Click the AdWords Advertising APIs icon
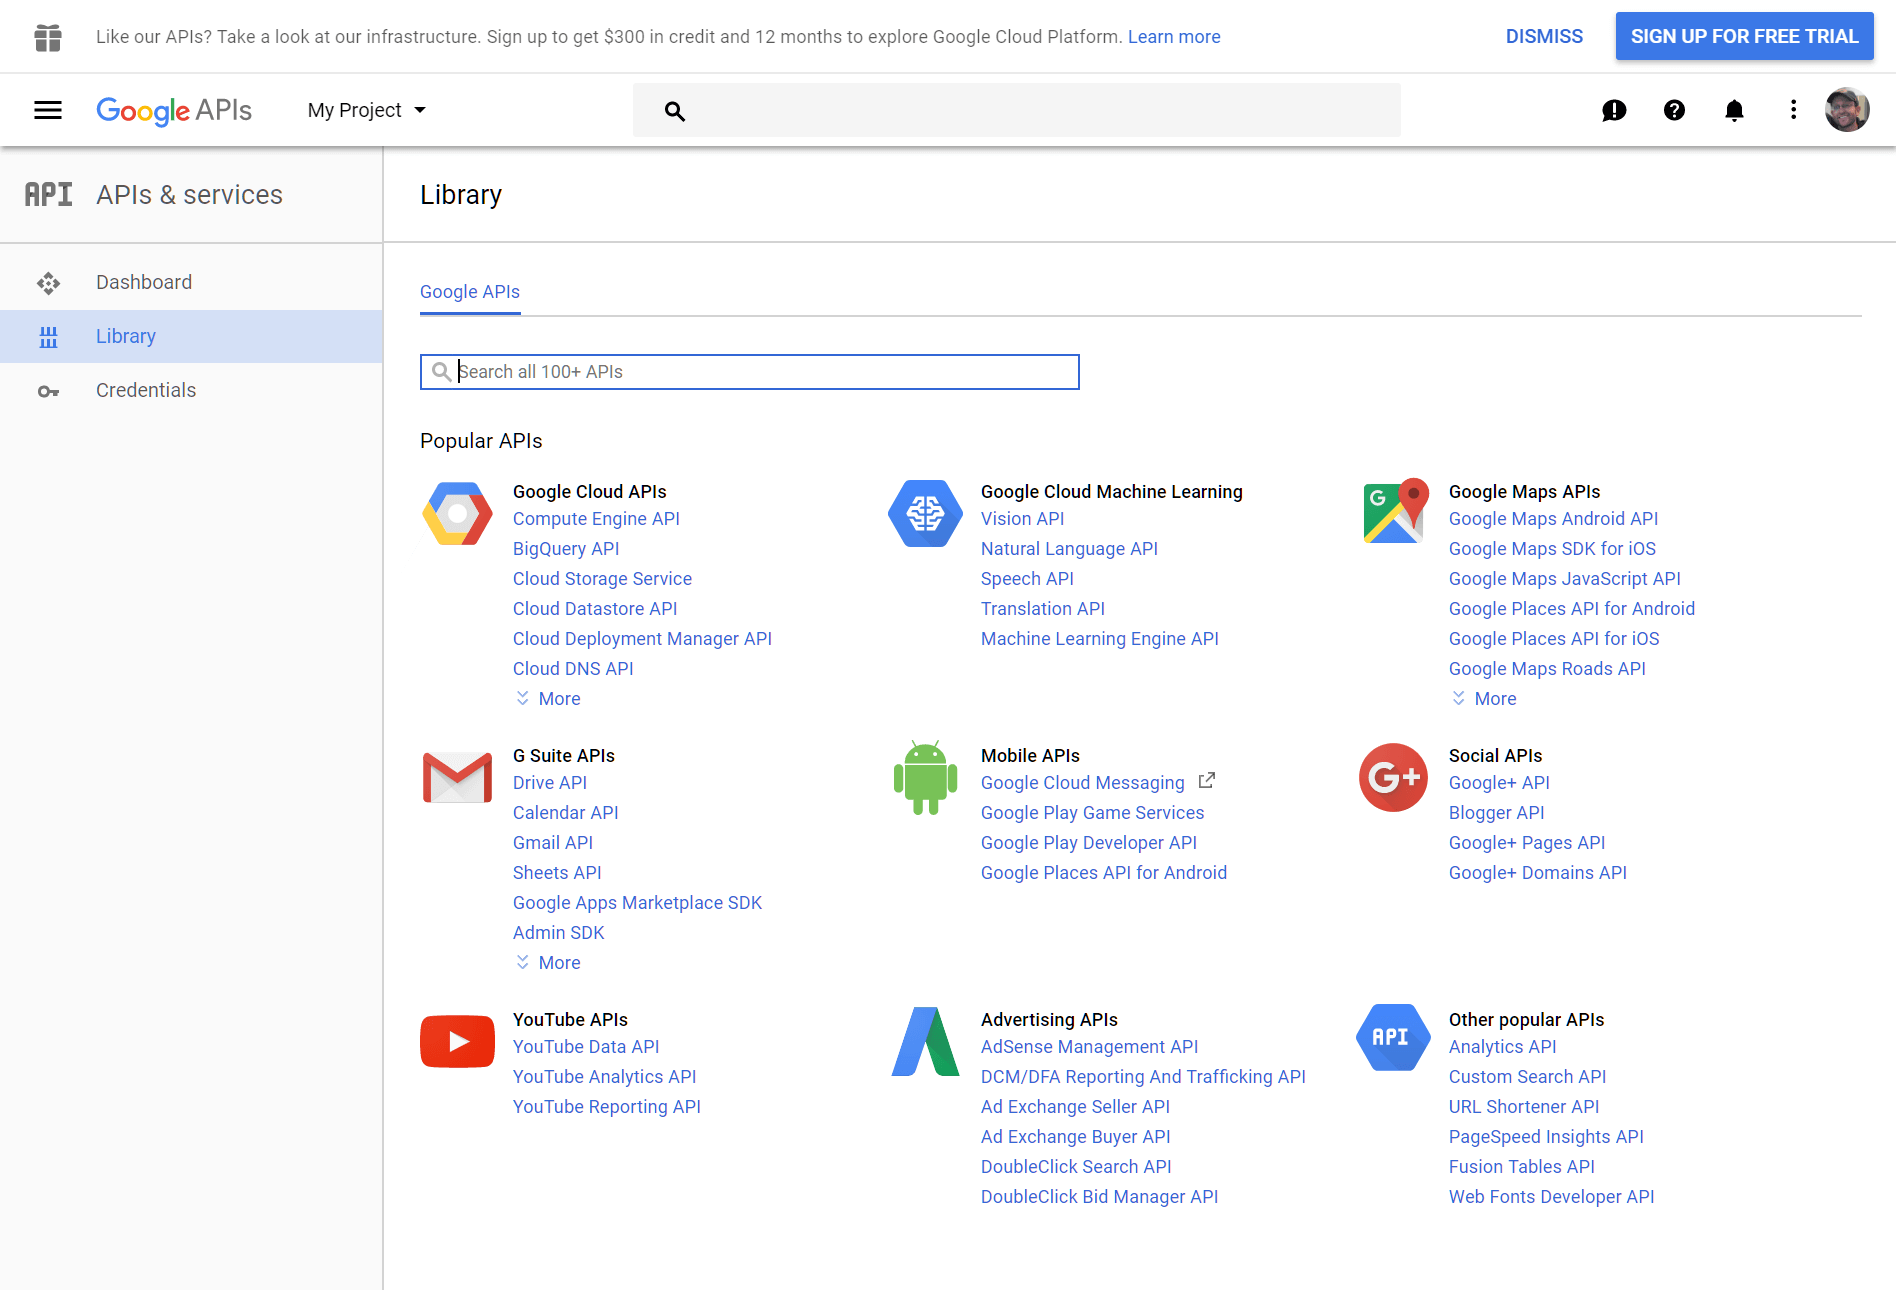Viewport: 1896px width, 1290px height. [925, 1041]
